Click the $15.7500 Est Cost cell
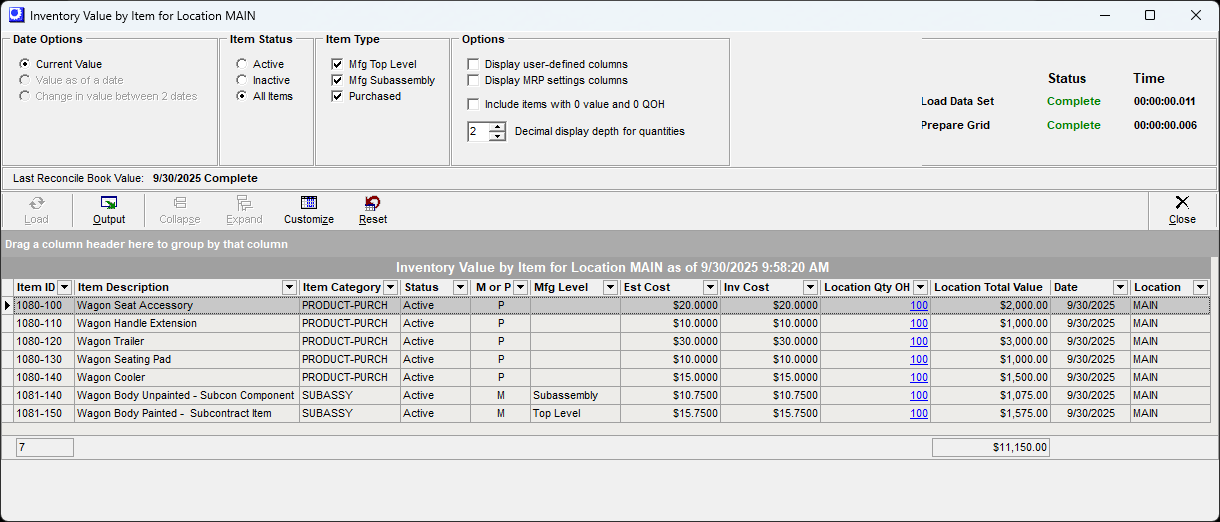 (670, 414)
